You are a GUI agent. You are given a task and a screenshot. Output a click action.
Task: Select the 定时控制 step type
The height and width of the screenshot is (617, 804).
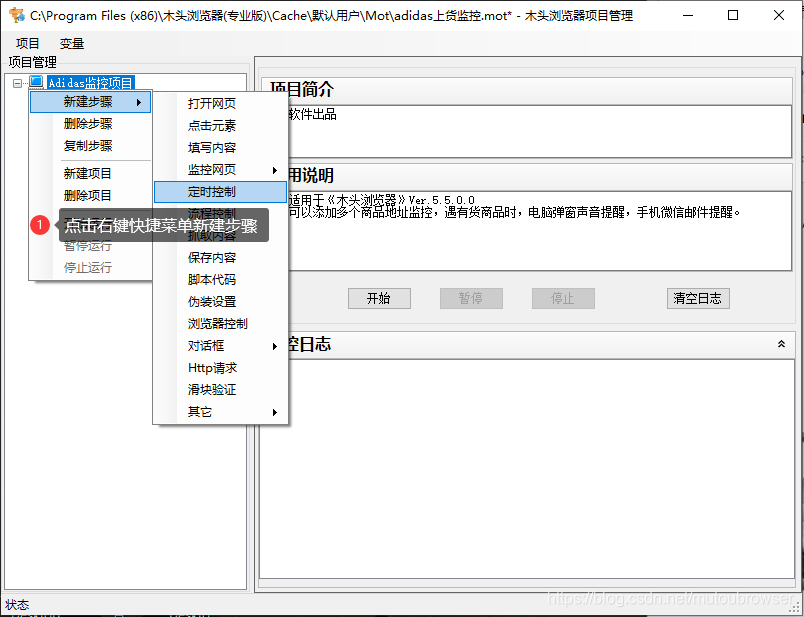coord(220,191)
